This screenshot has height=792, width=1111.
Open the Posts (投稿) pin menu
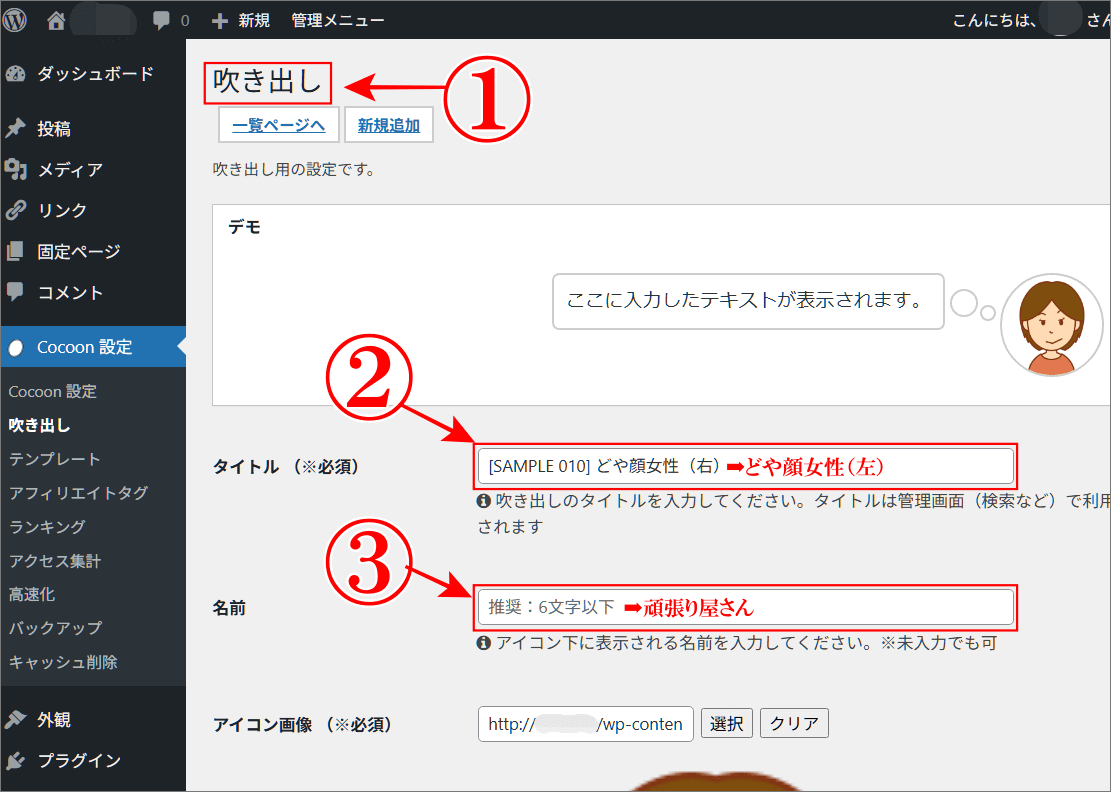pos(53,129)
